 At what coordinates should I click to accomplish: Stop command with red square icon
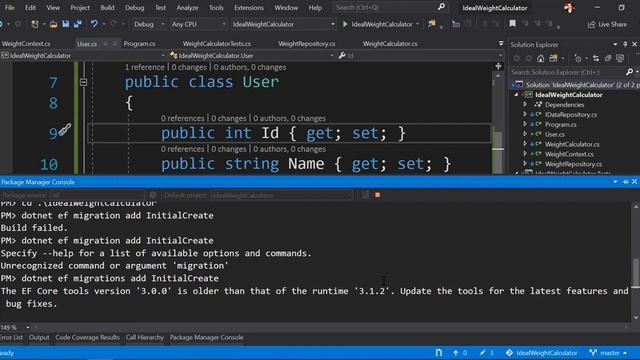coord(378,195)
